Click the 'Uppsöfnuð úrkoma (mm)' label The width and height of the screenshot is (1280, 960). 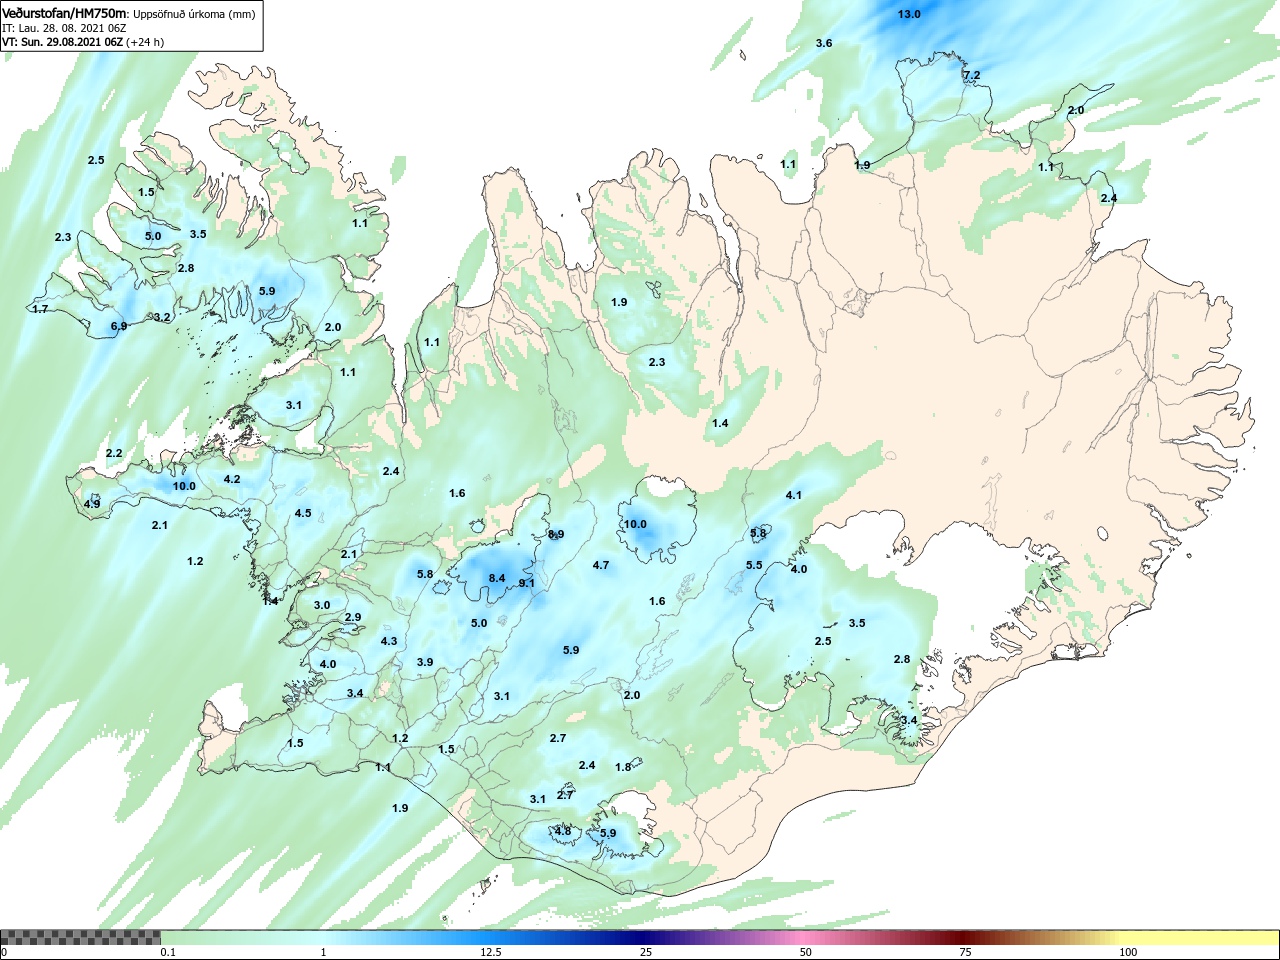coord(194,14)
